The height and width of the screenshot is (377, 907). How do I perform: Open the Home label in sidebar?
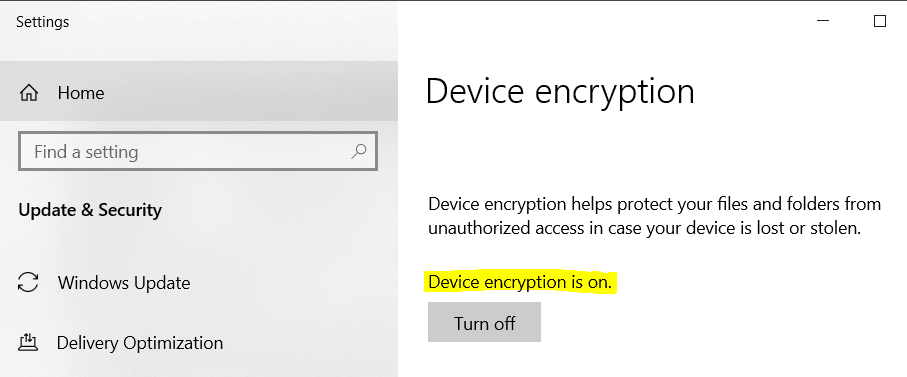coord(81,93)
